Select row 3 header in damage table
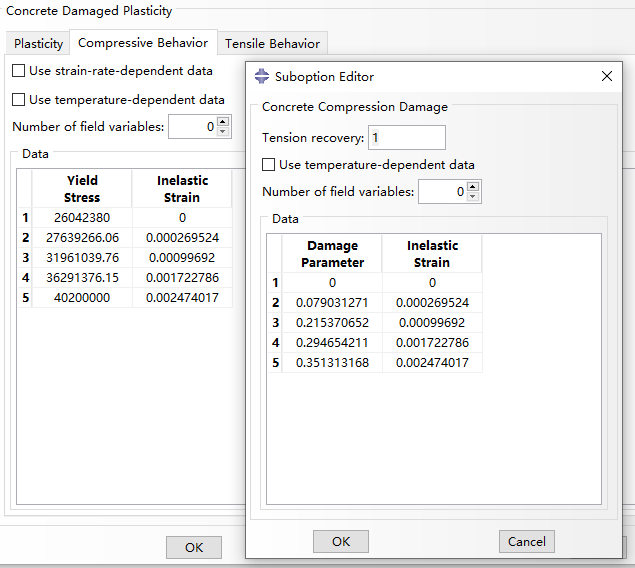This screenshot has height=568, width=635. [274, 322]
